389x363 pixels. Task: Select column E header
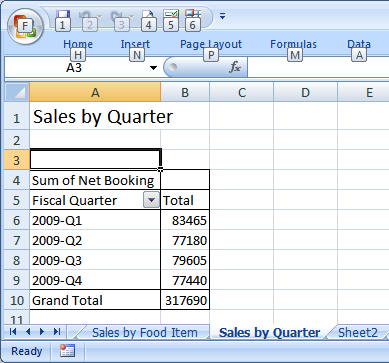tap(363, 92)
